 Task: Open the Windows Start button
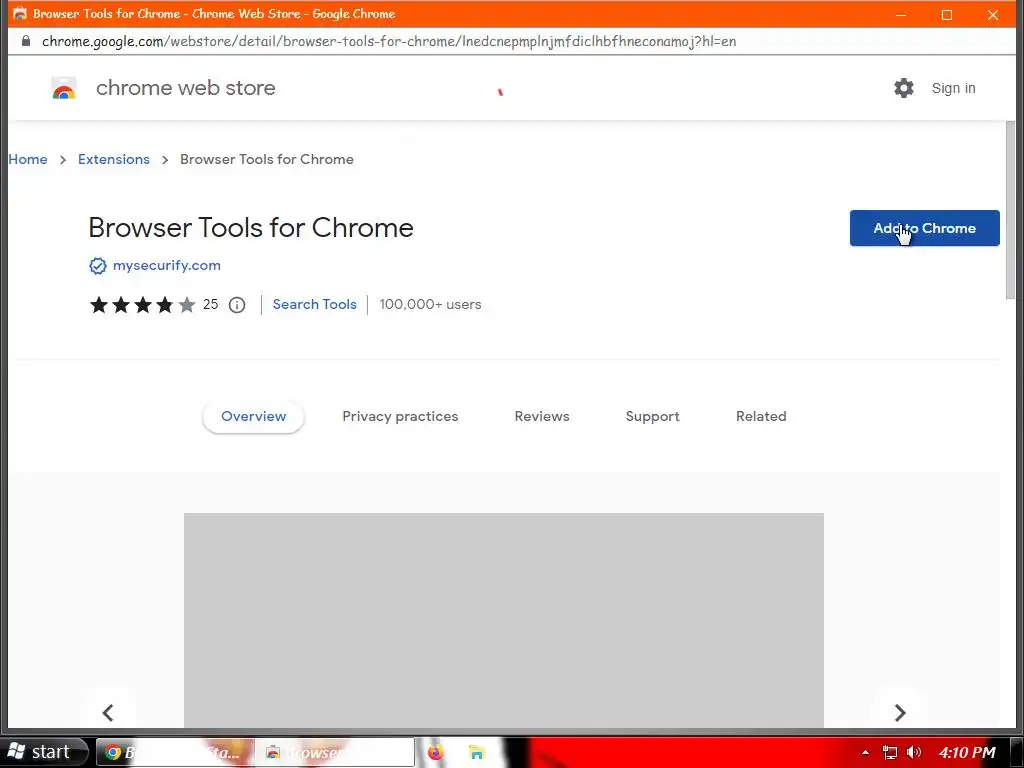(43, 752)
